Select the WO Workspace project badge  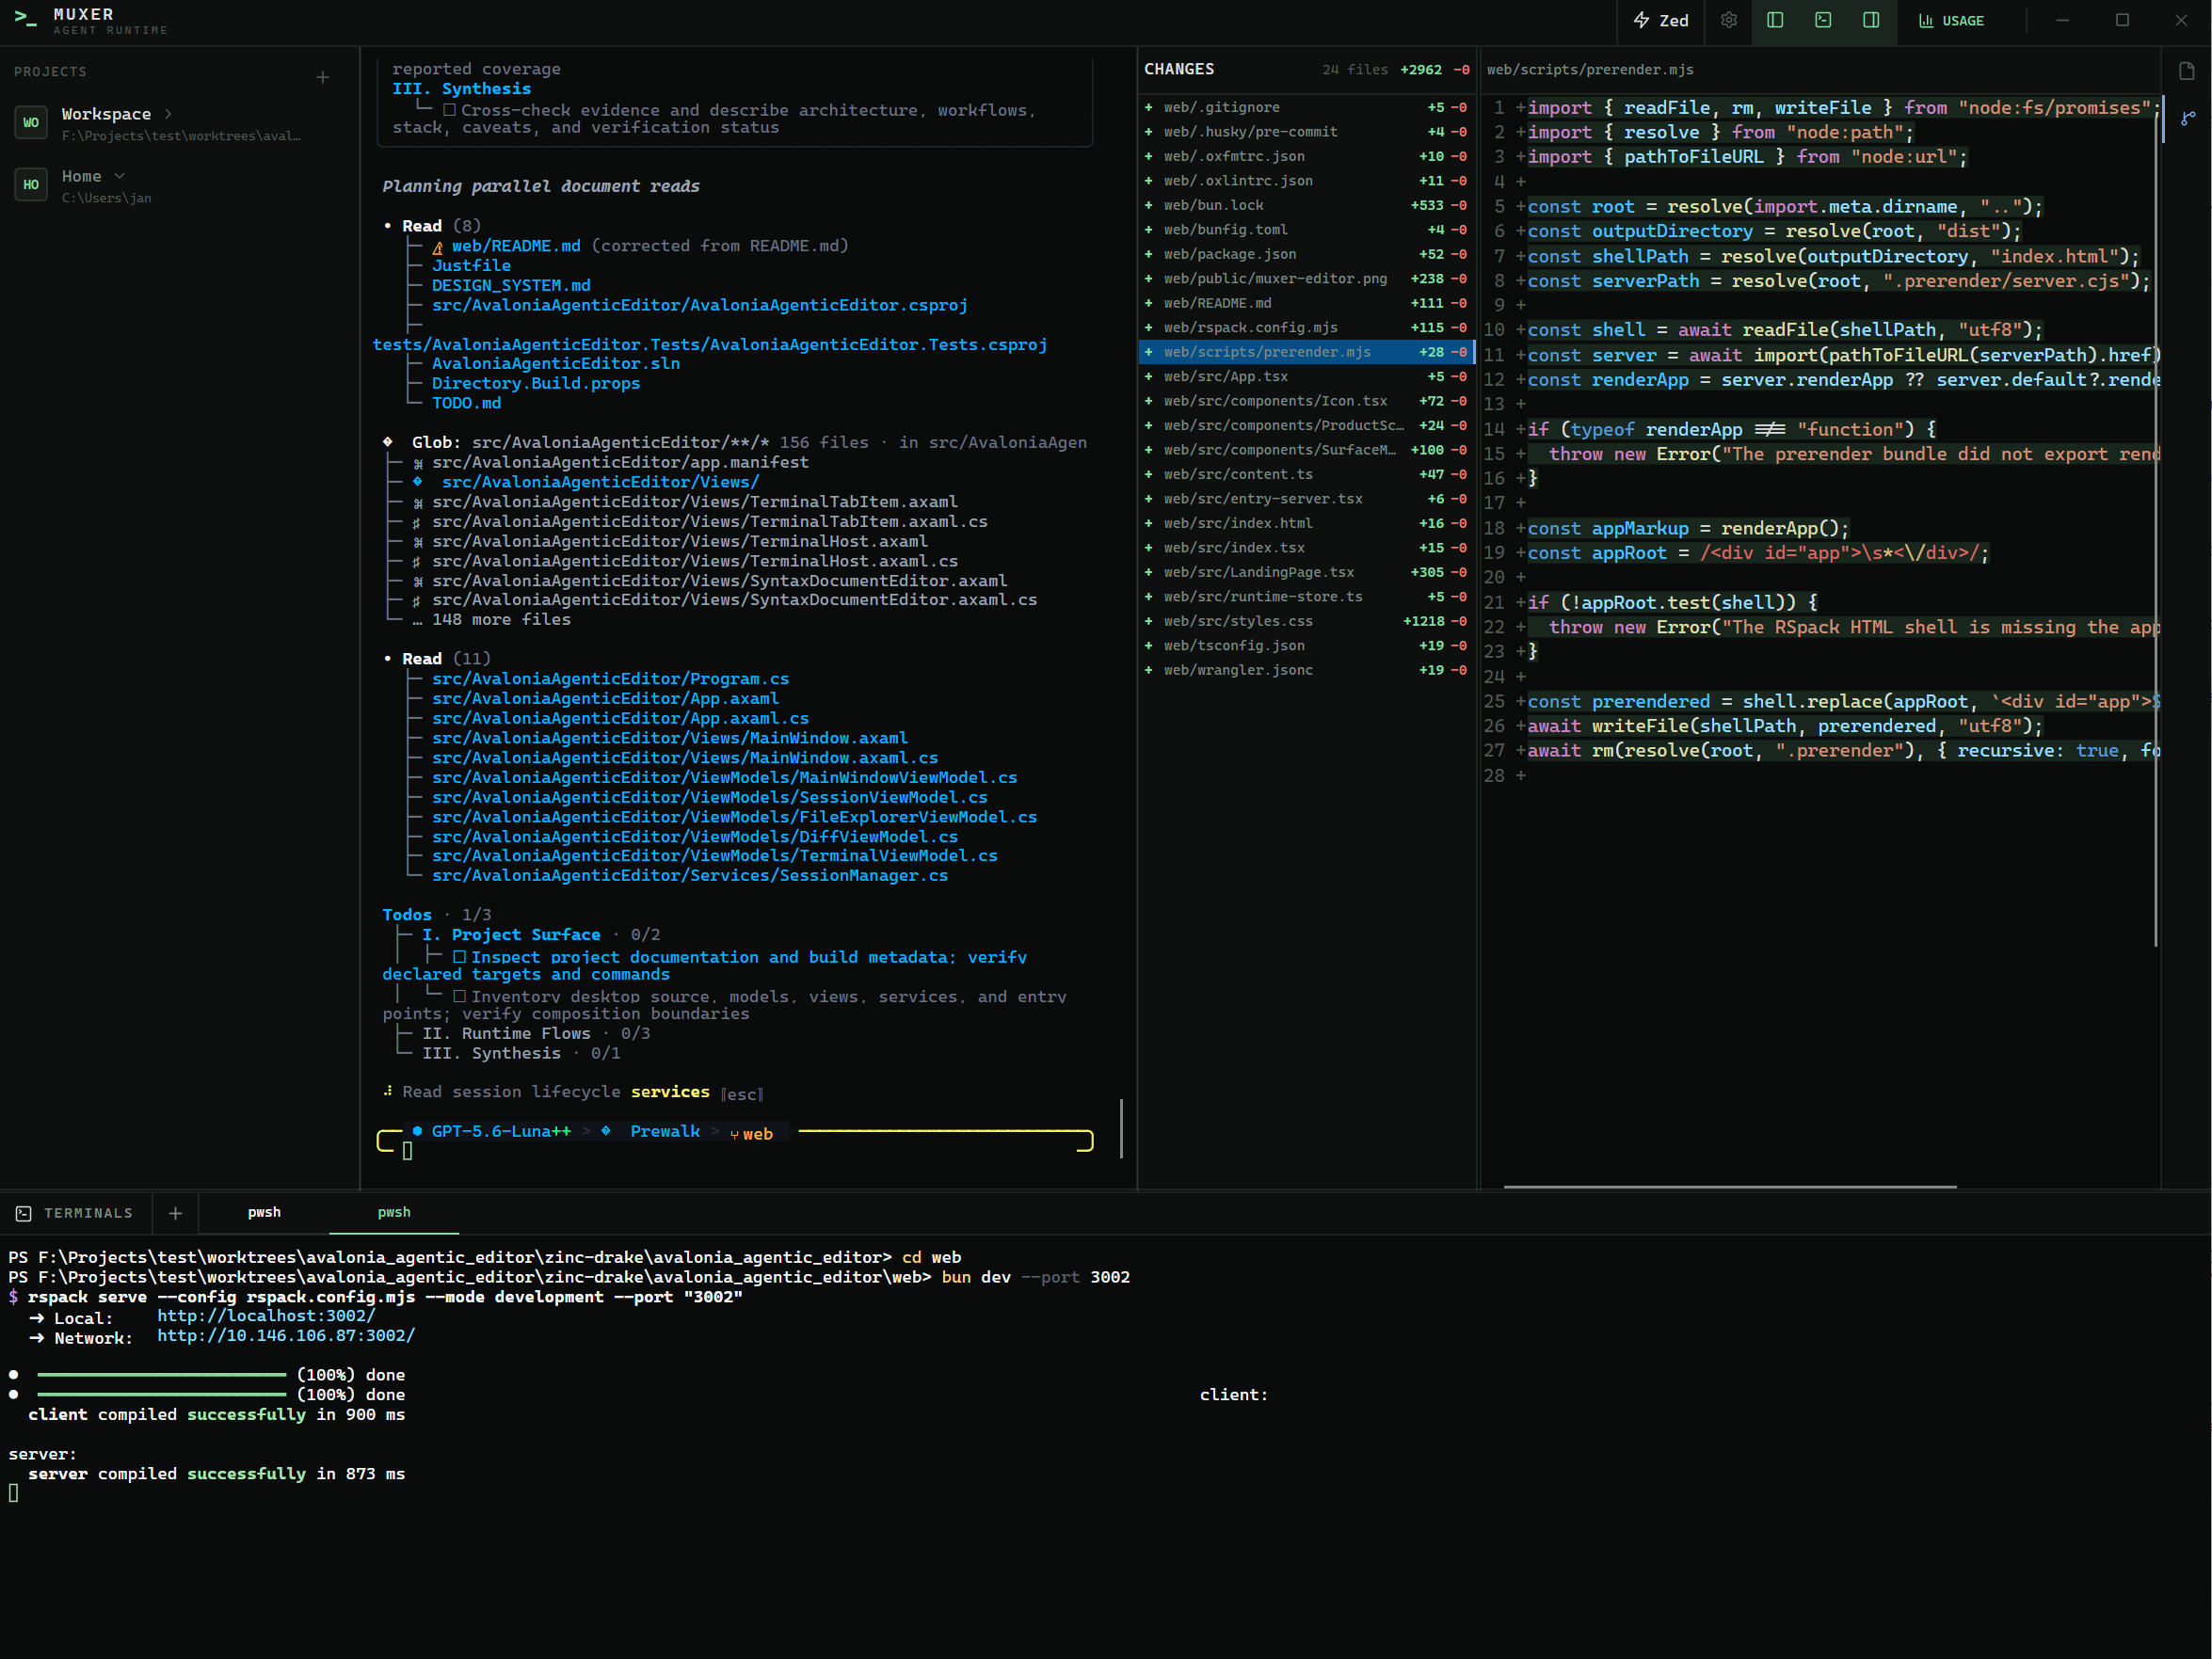point(31,123)
